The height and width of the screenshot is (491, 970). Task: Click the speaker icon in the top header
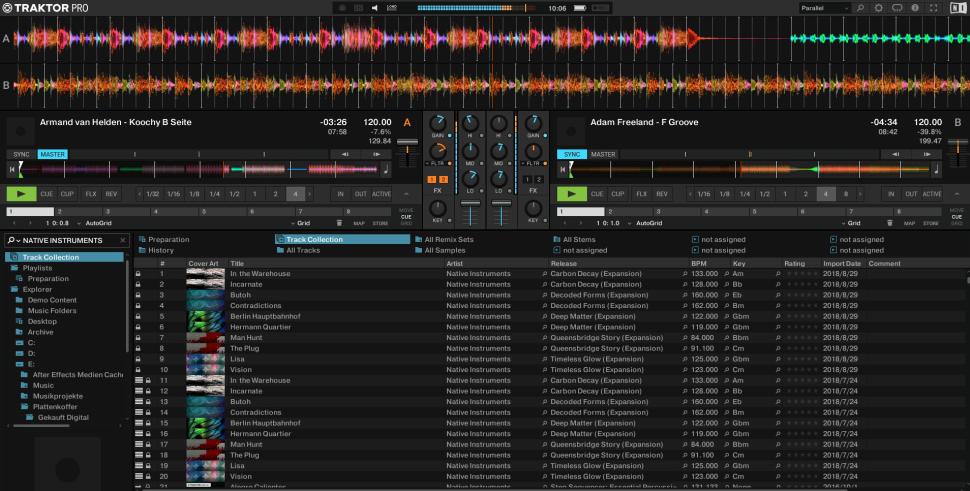click(x=376, y=8)
